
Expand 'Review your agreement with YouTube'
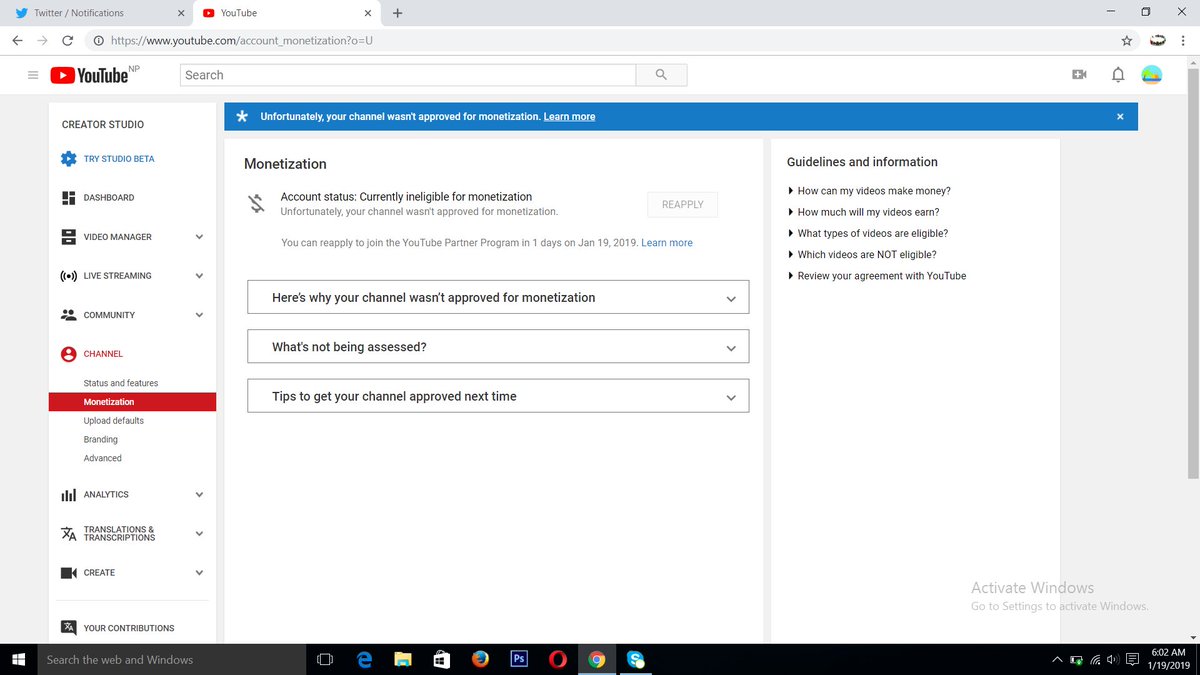coord(877,276)
